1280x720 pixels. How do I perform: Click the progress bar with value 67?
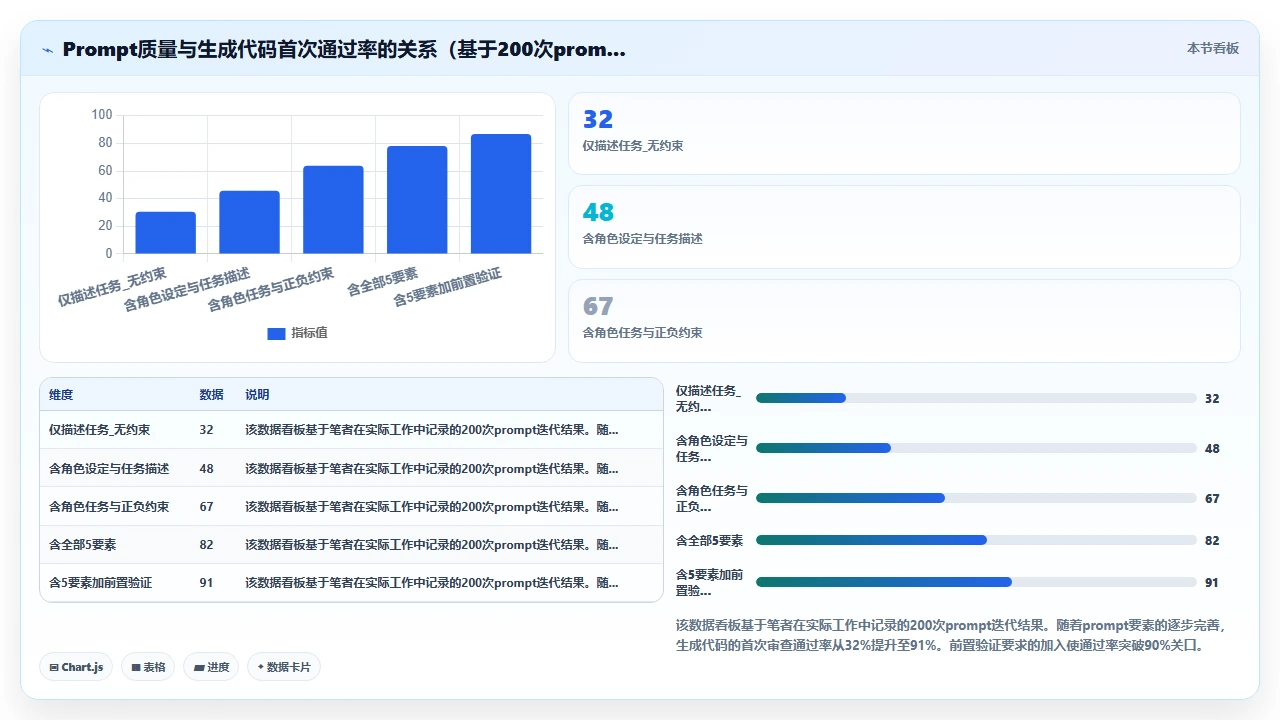point(976,498)
